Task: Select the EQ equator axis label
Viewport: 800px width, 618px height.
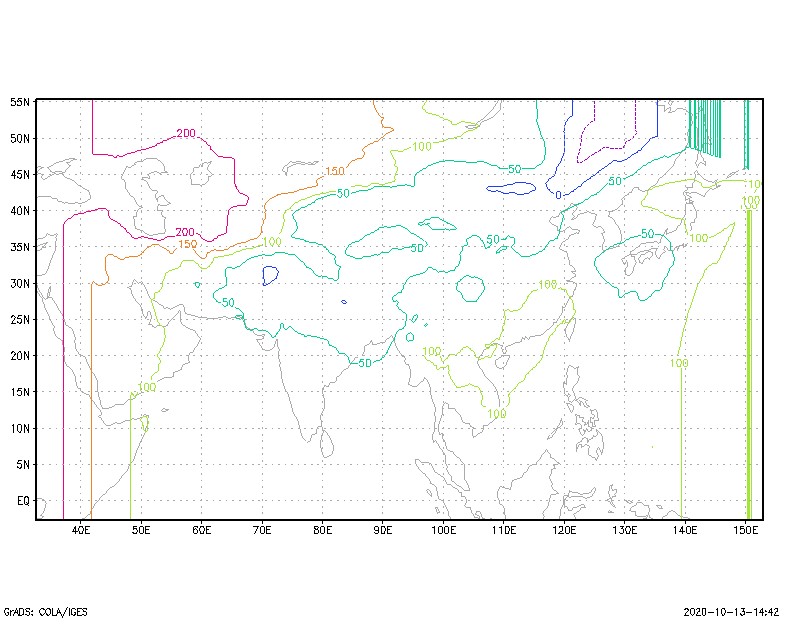Action: coord(23,501)
